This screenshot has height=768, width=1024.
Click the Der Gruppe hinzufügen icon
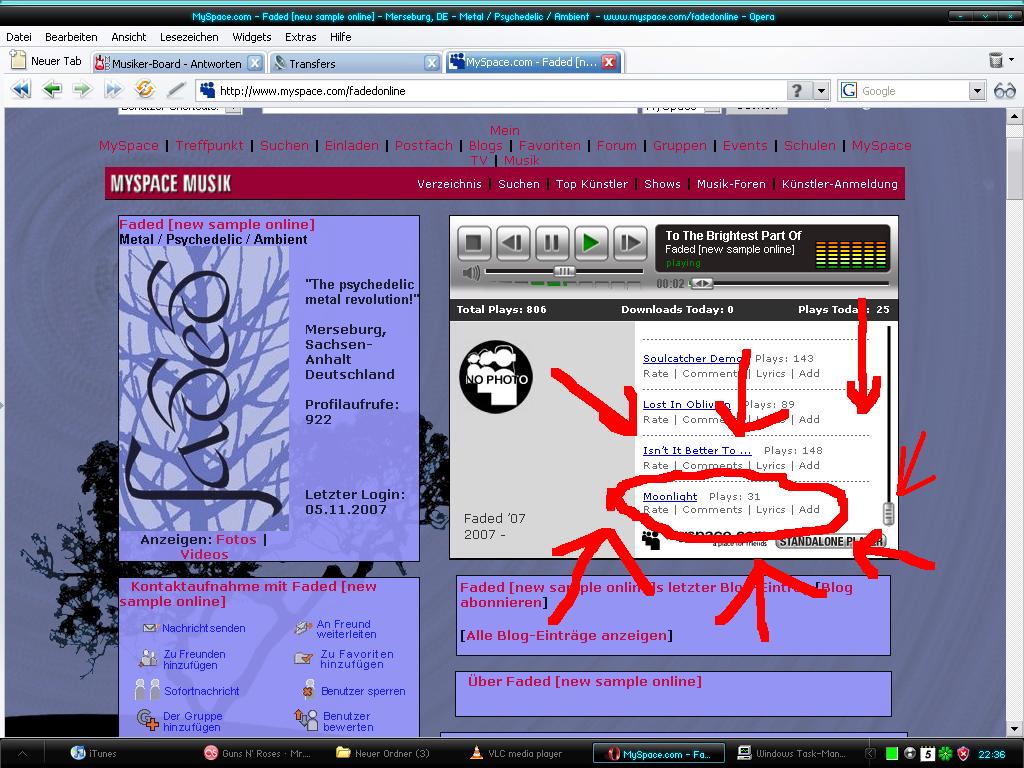[148, 720]
